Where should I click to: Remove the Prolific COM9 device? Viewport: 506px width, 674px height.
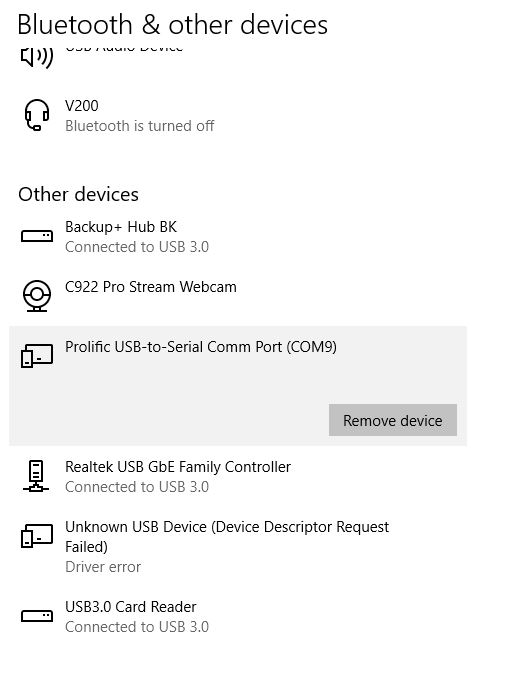pyautogui.click(x=393, y=420)
